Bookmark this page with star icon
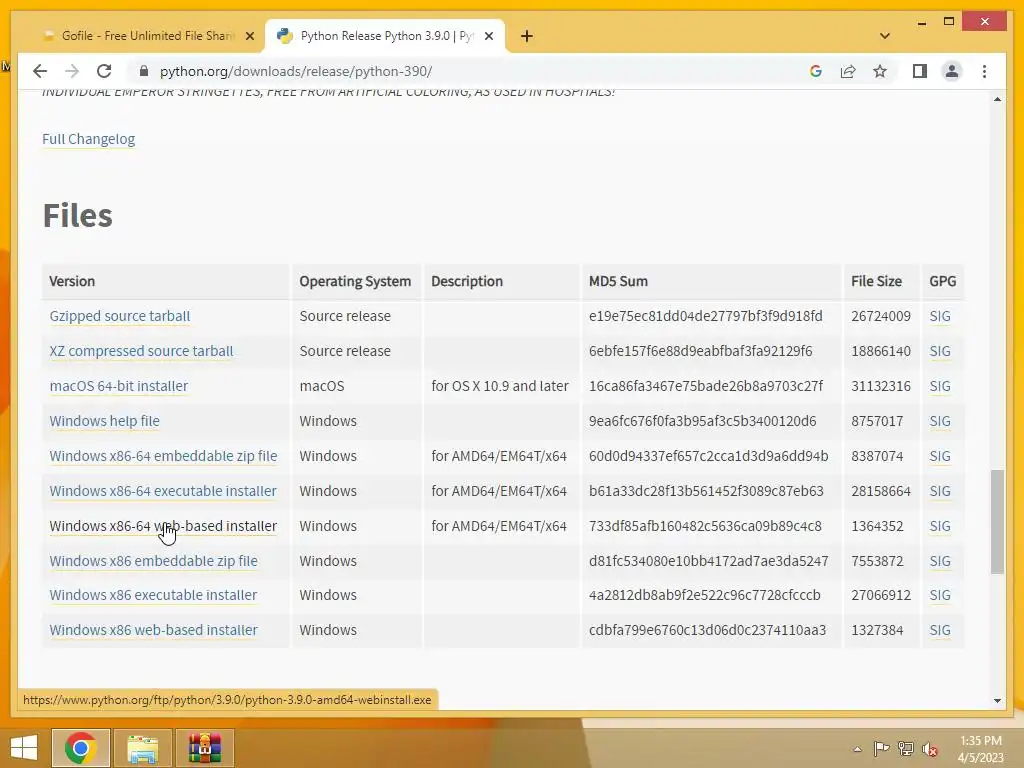The image size is (1024, 768). 880,71
